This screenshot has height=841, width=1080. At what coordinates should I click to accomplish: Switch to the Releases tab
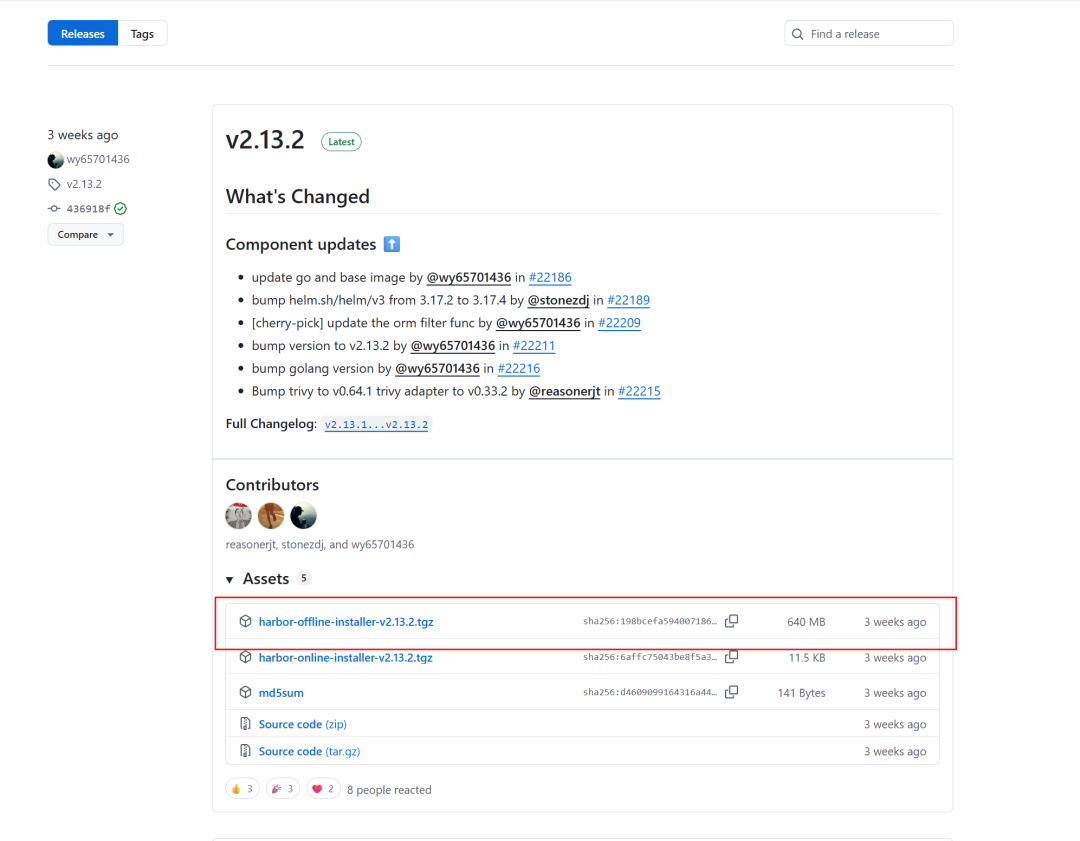click(83, 34)
